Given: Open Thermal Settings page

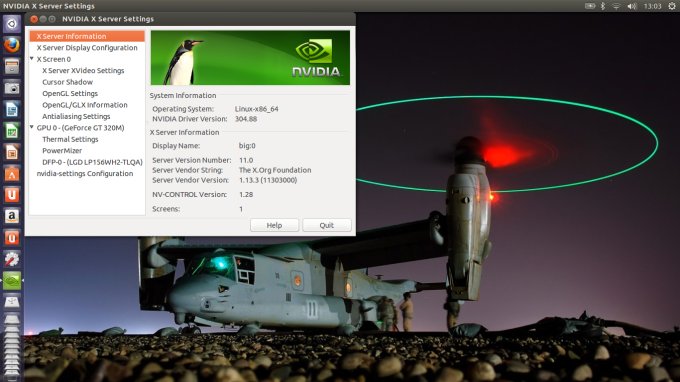Looking at the screenshot, I should 70,139.
